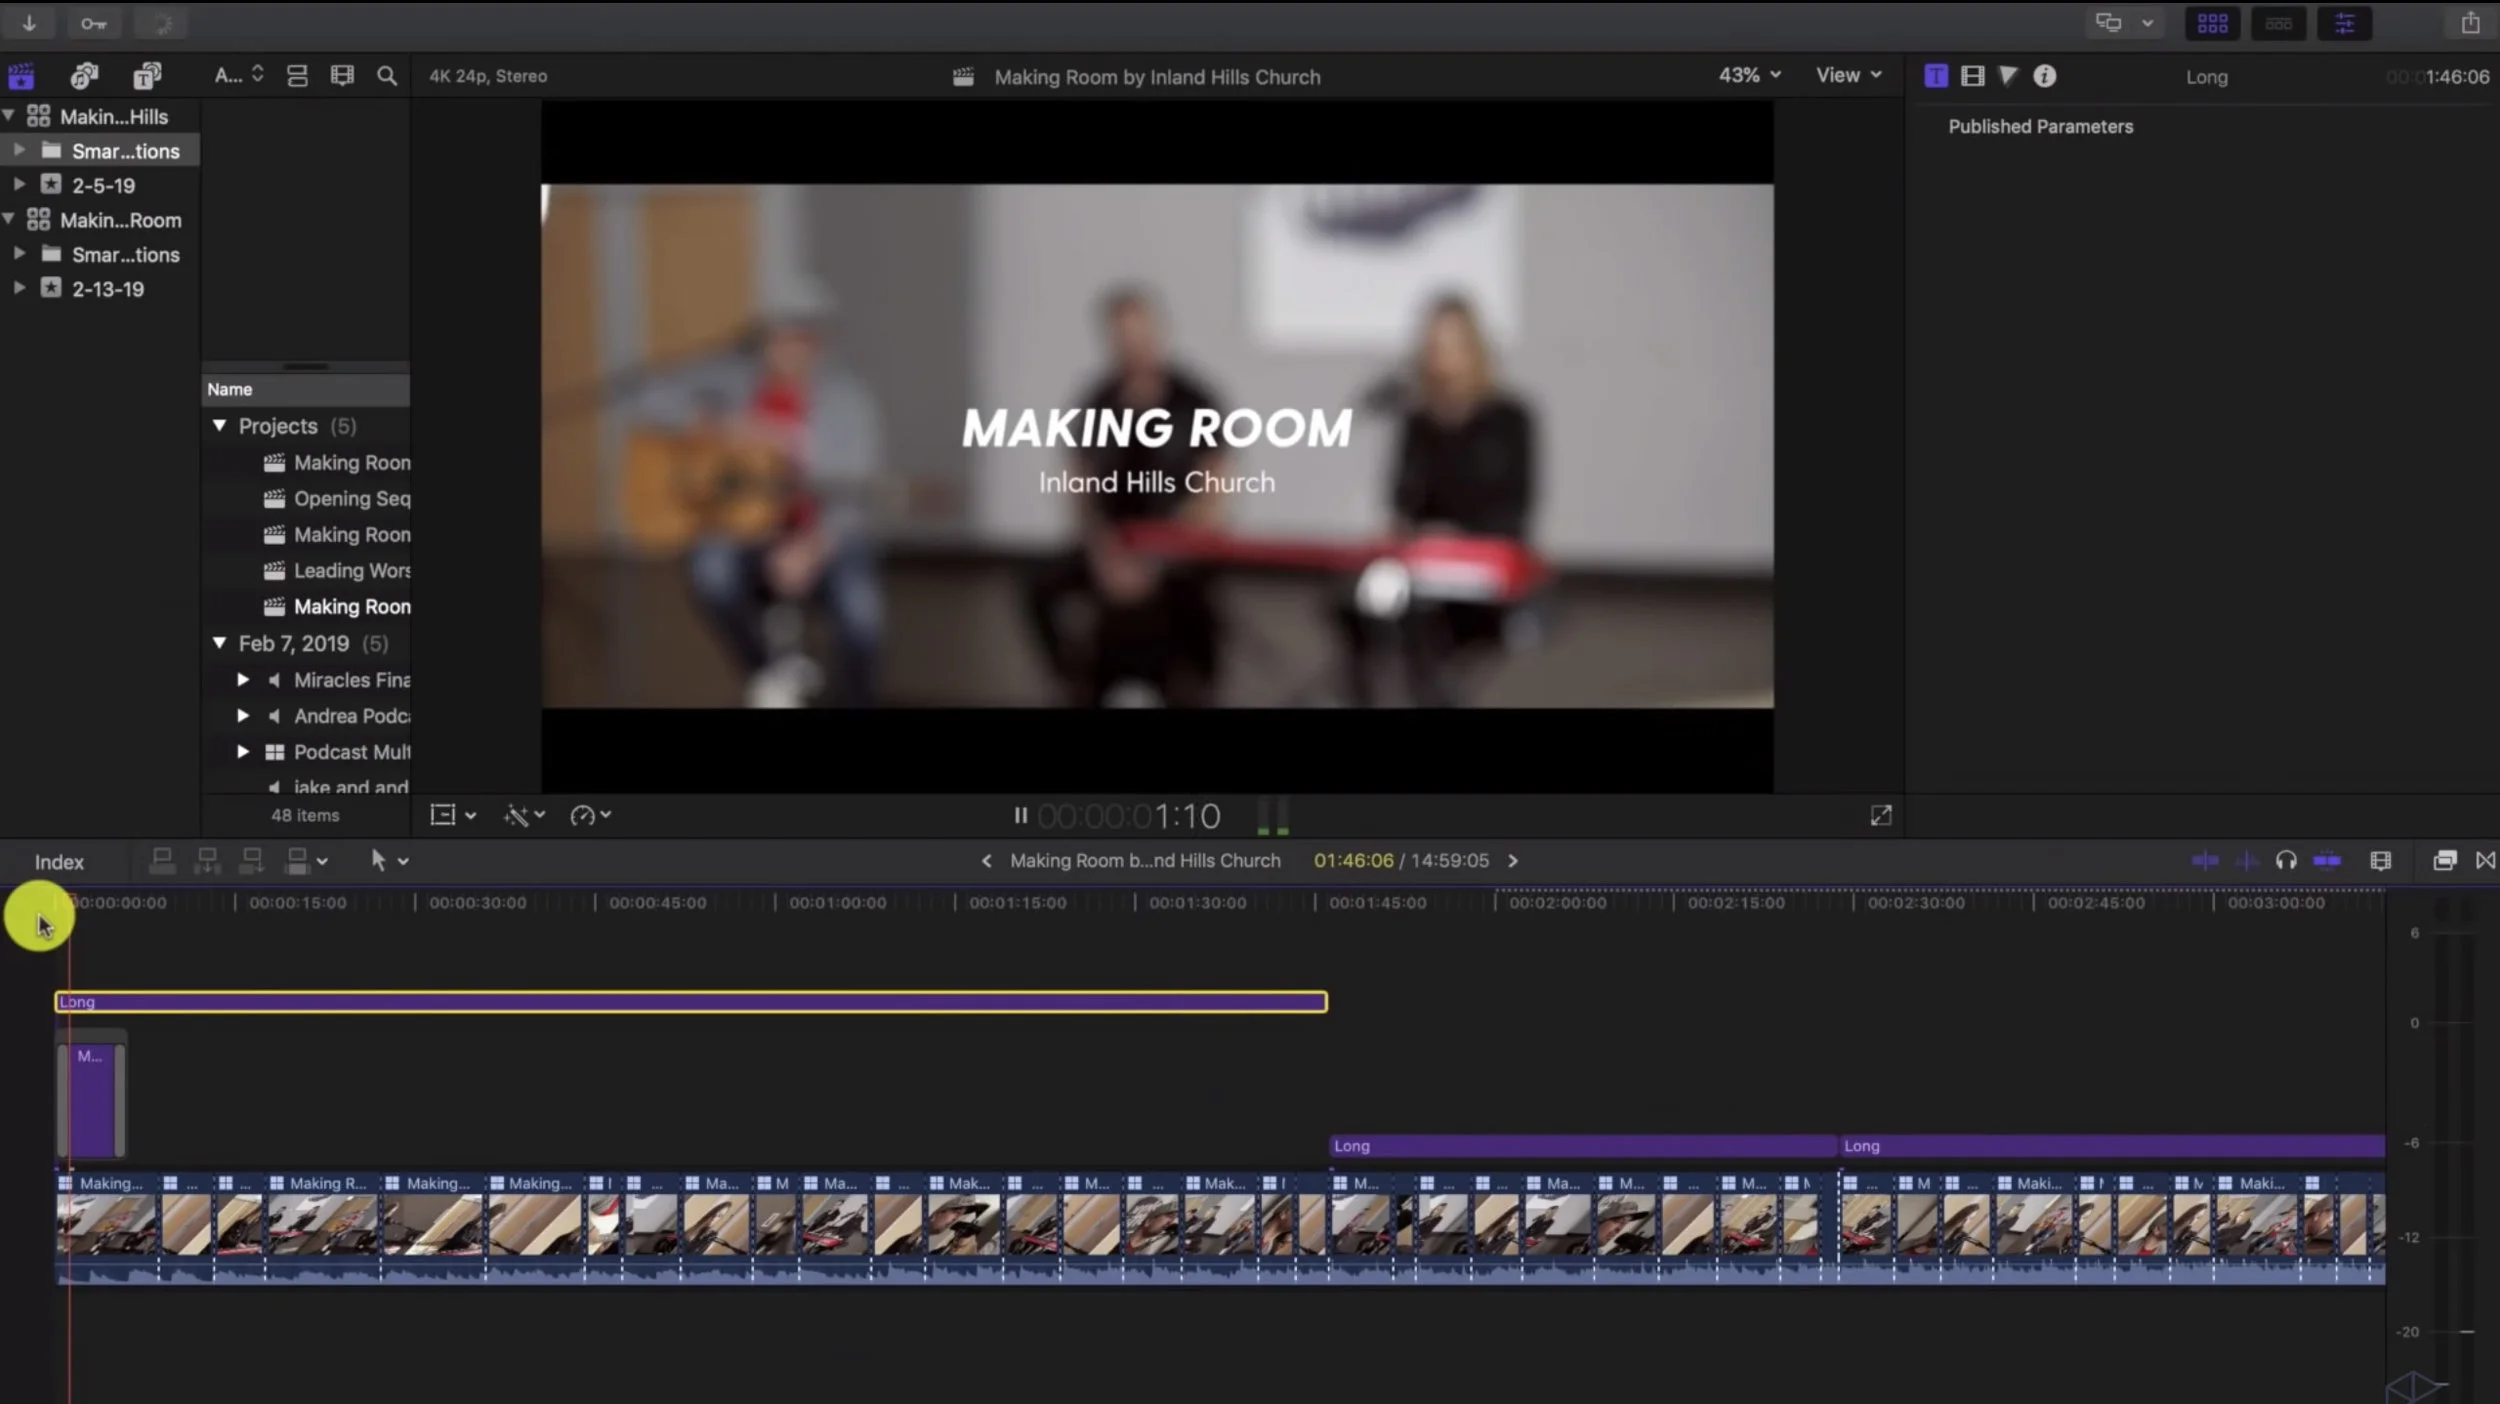Viewport: 2500px width, 1404px height.
Task: Open the titles and generators sidebar
Action: (147, 76)
